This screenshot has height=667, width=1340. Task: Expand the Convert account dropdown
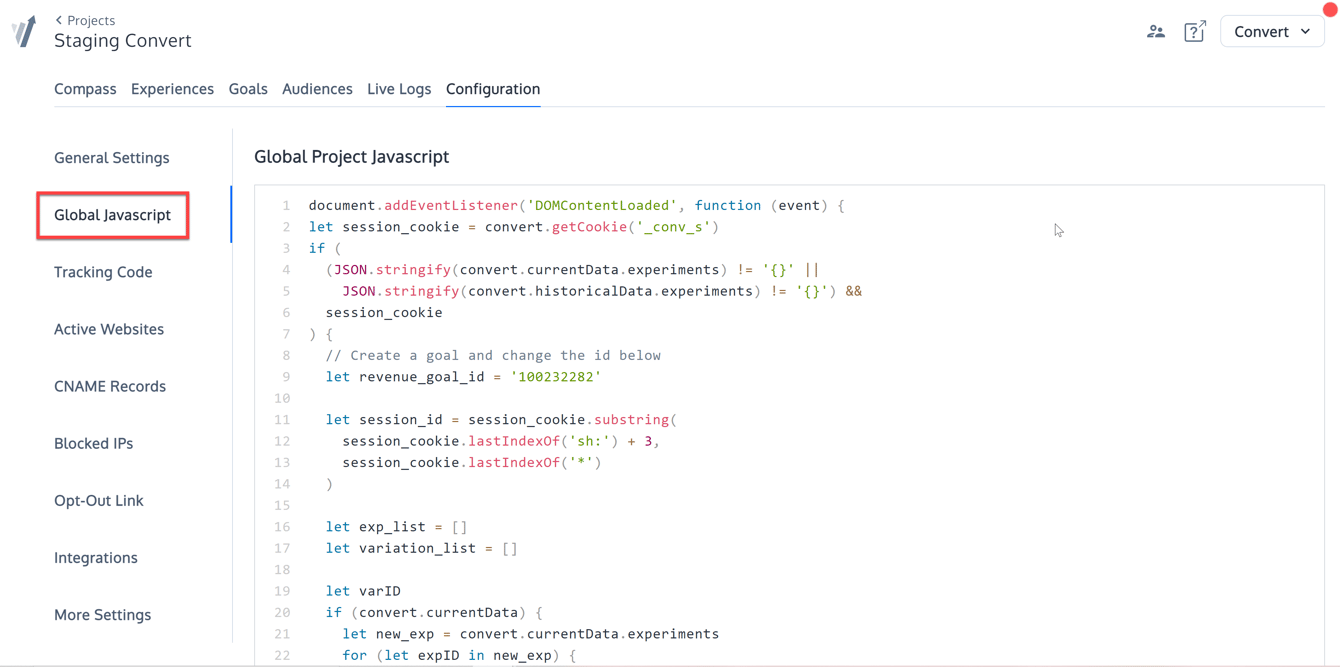pos(1272,32)
